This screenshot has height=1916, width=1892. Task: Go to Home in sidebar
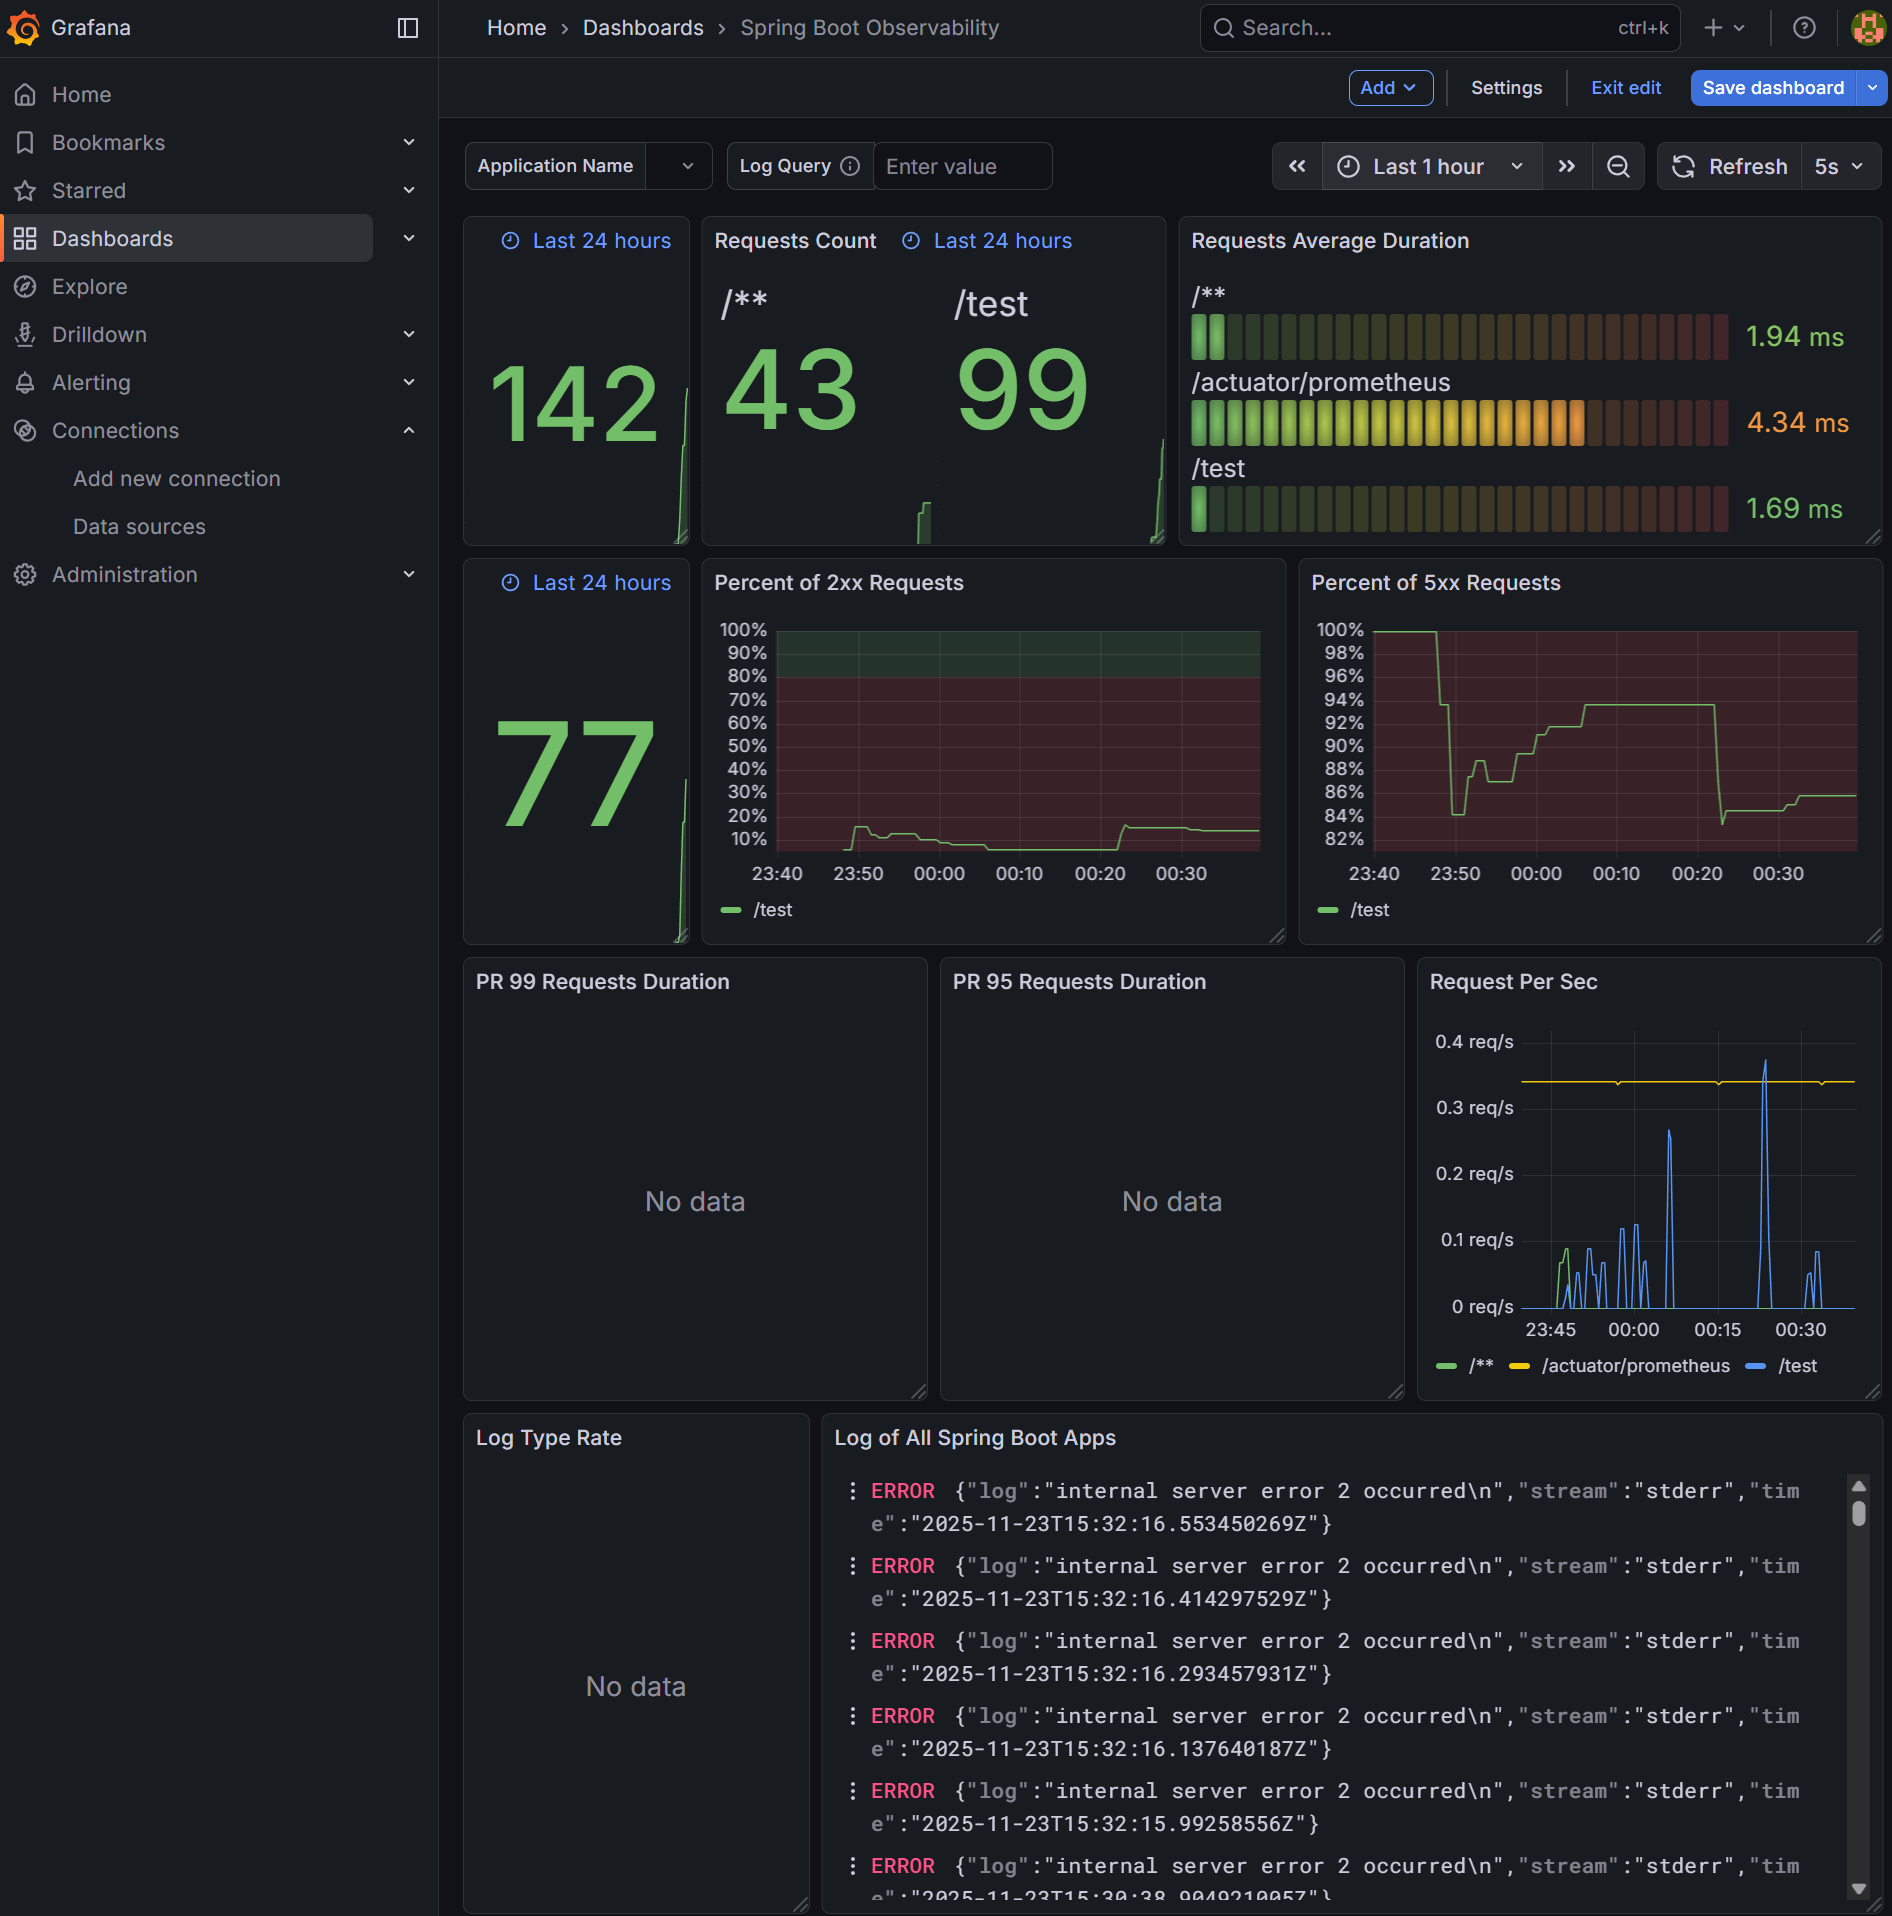coord(82,94)
